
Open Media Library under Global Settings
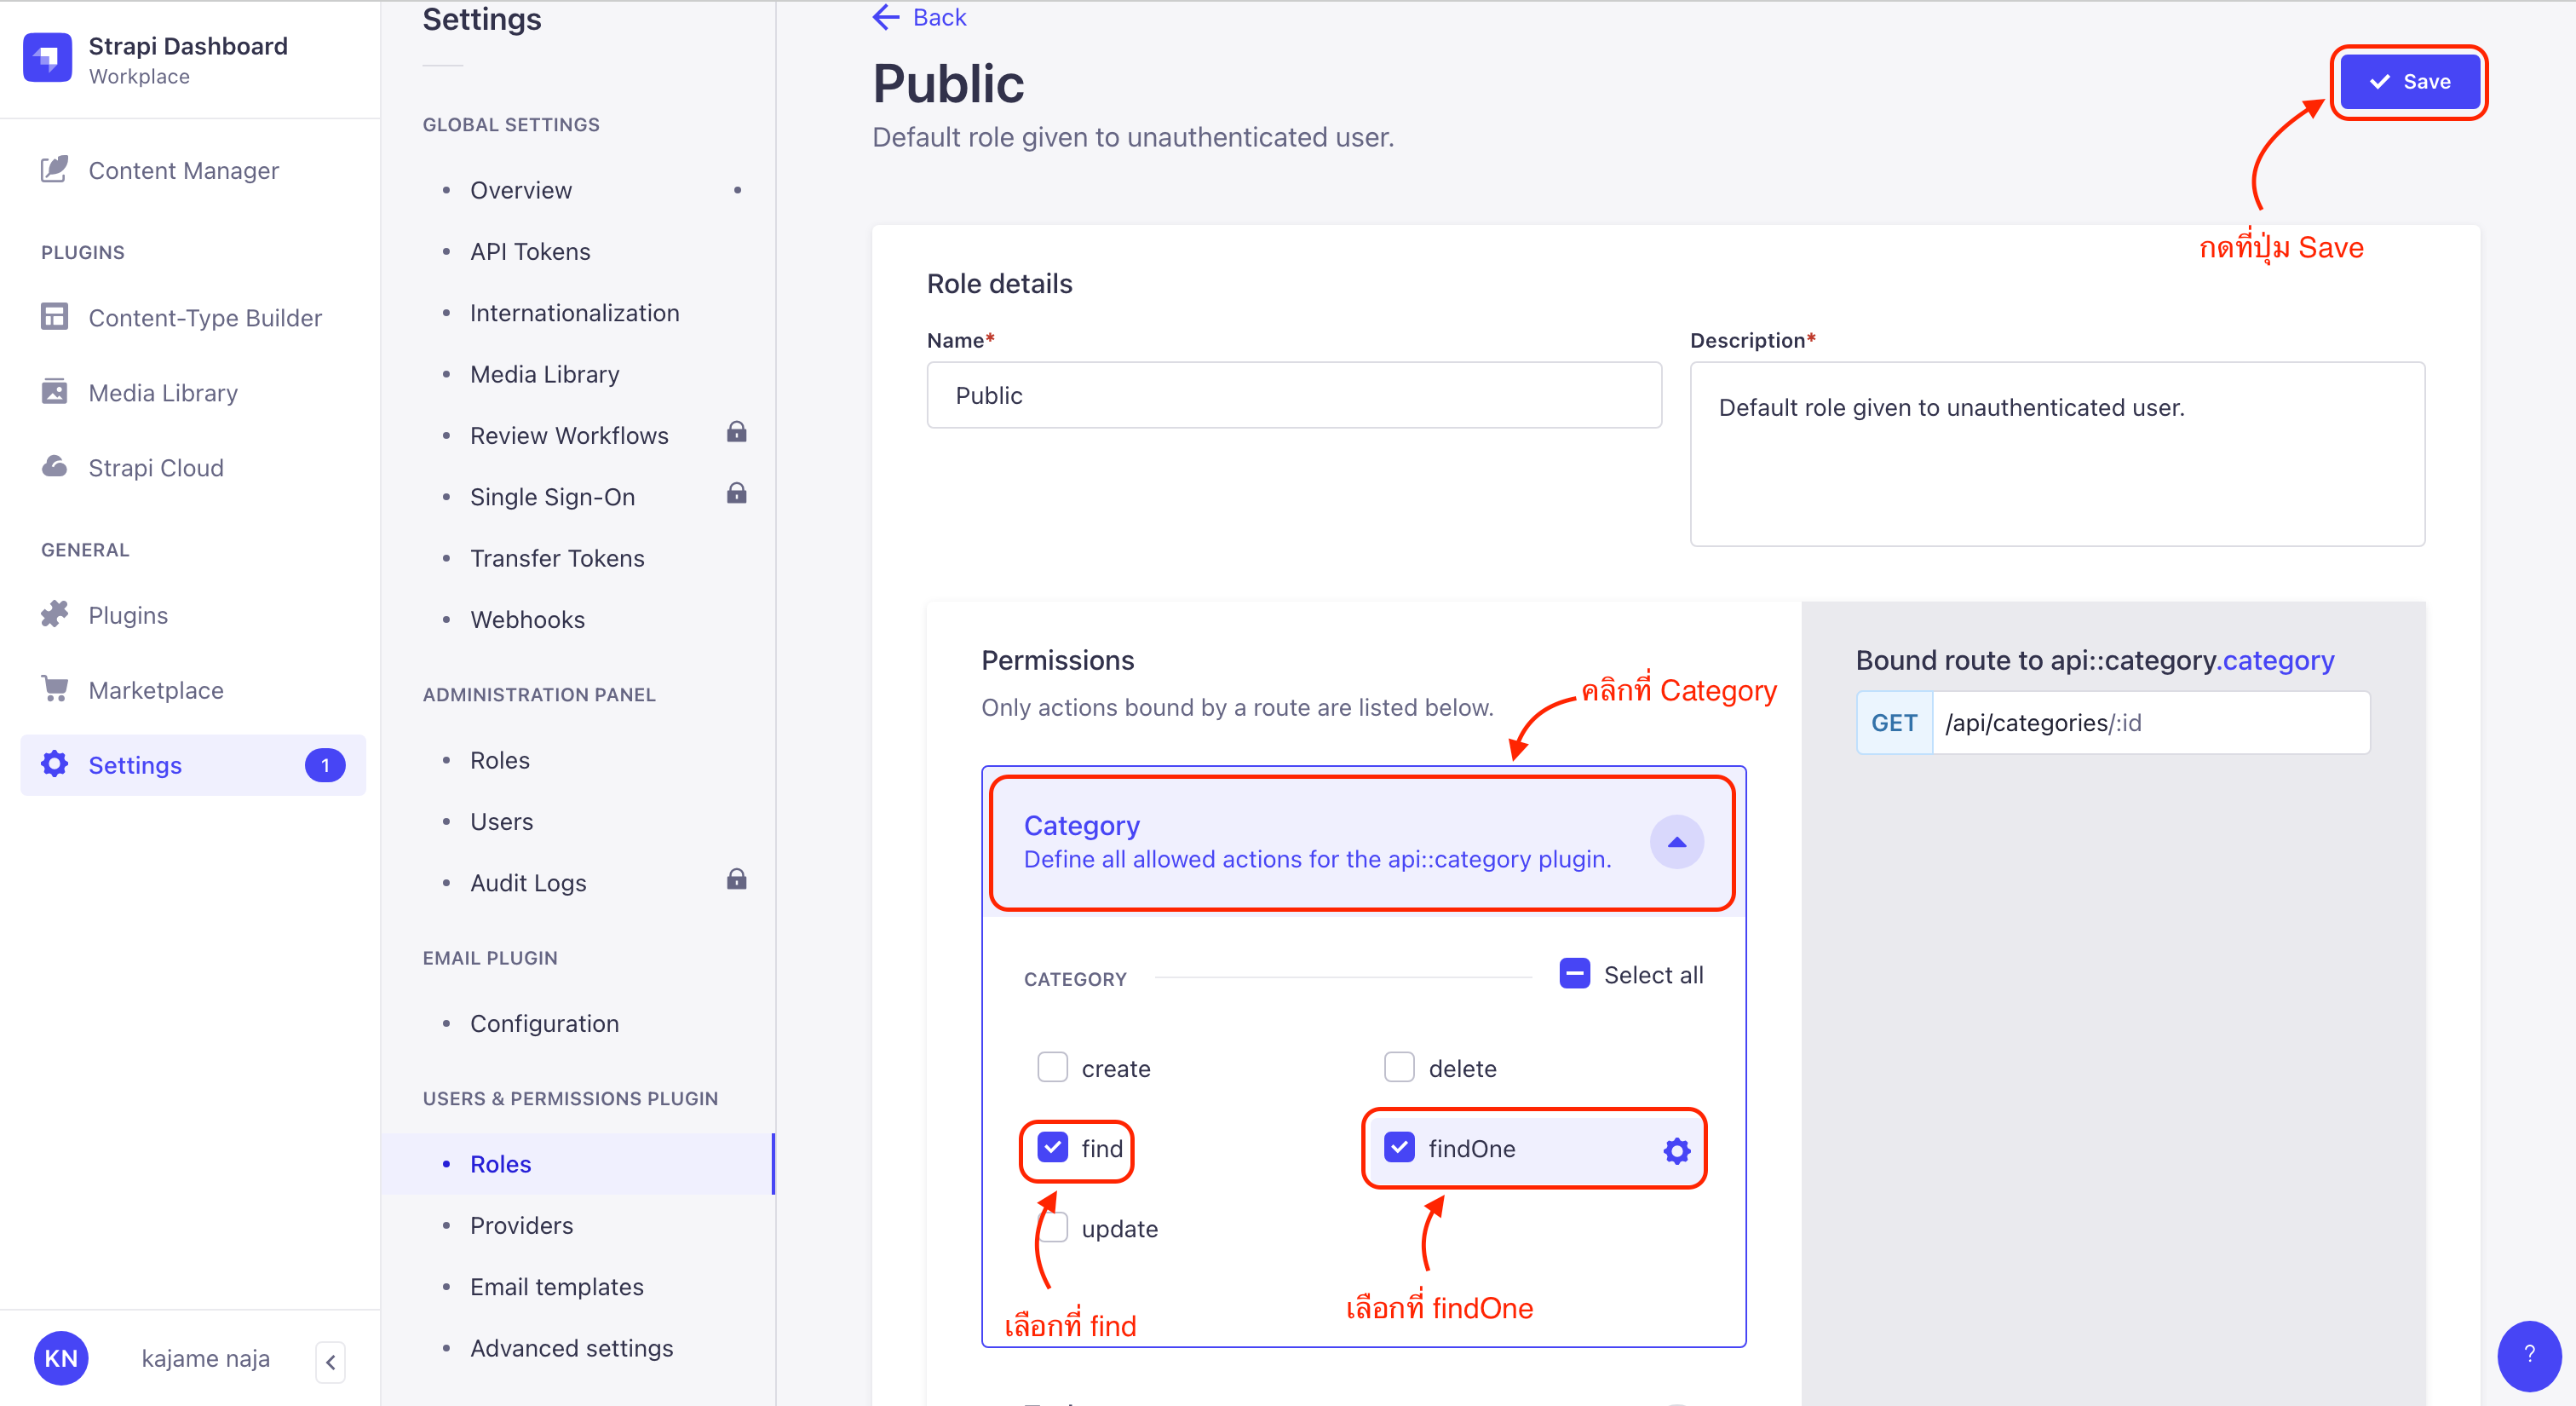pos(544,374)
